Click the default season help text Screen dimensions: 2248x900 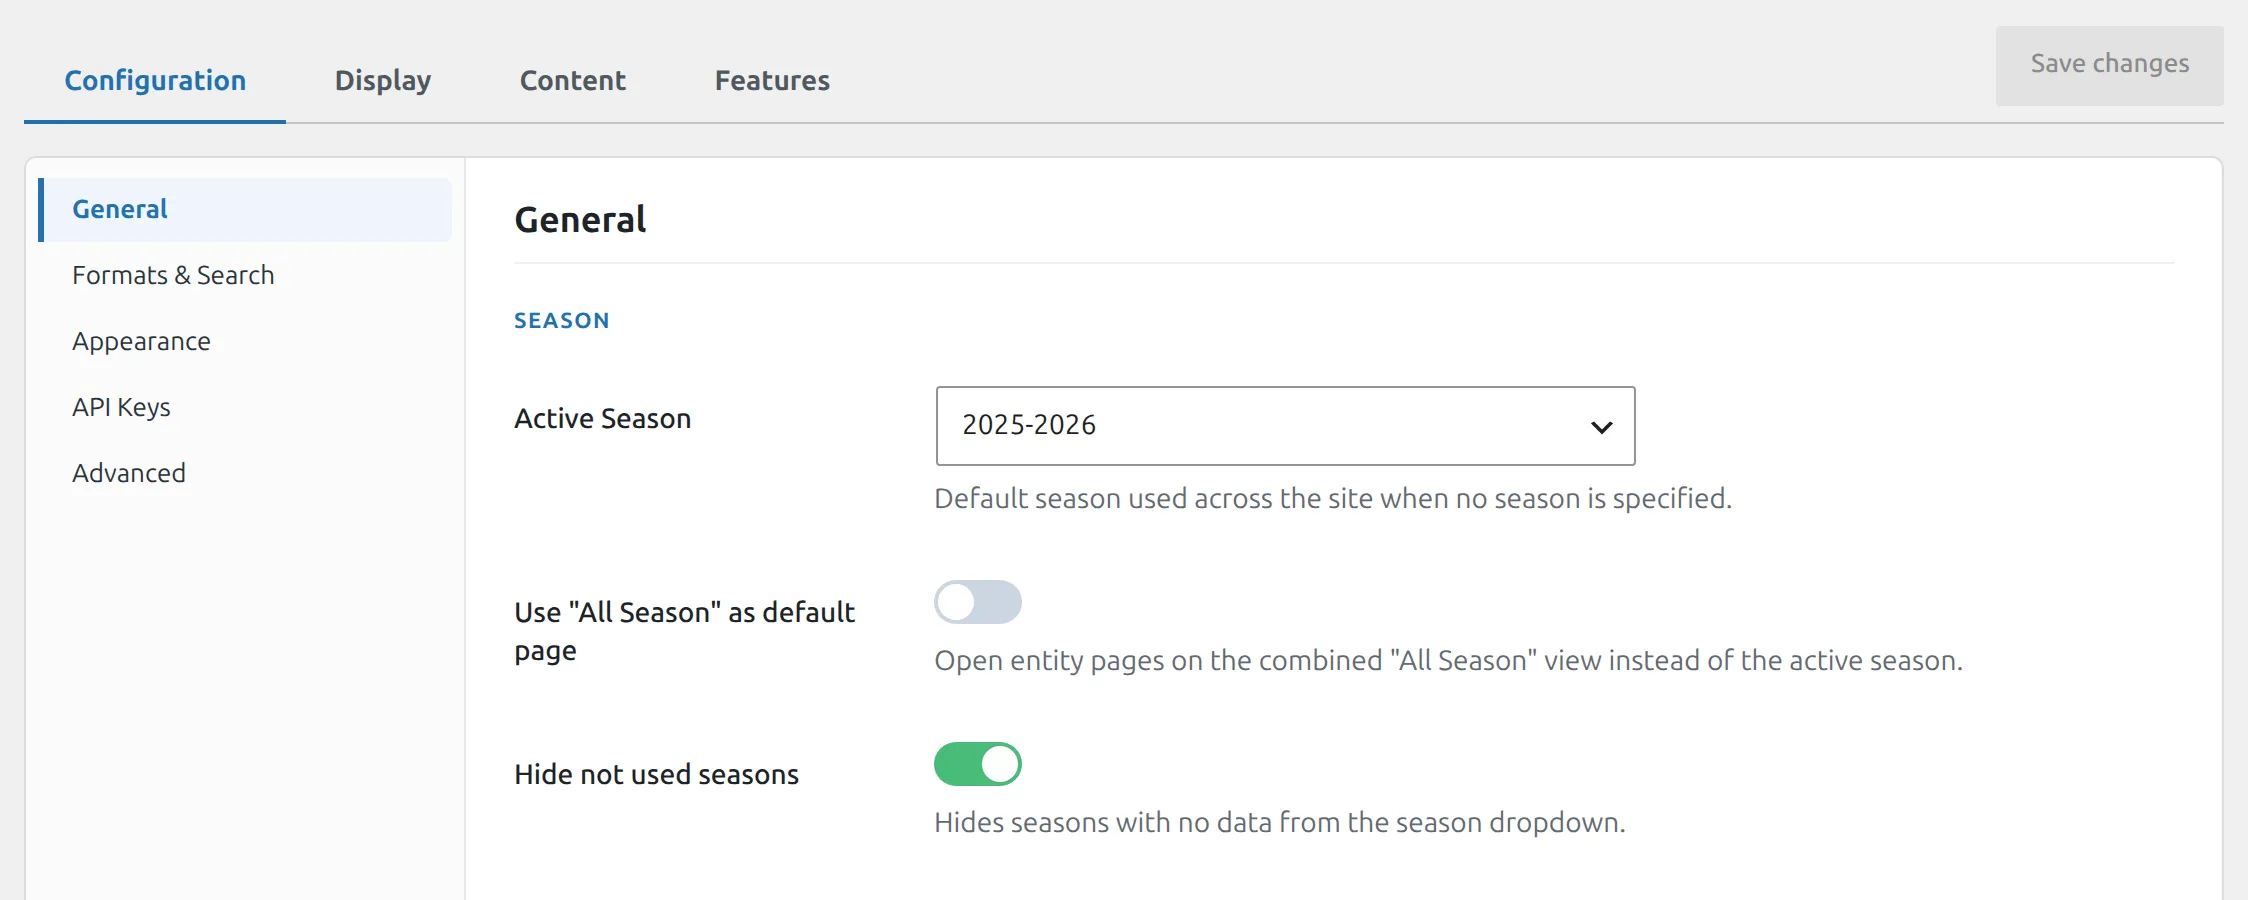1333,498
